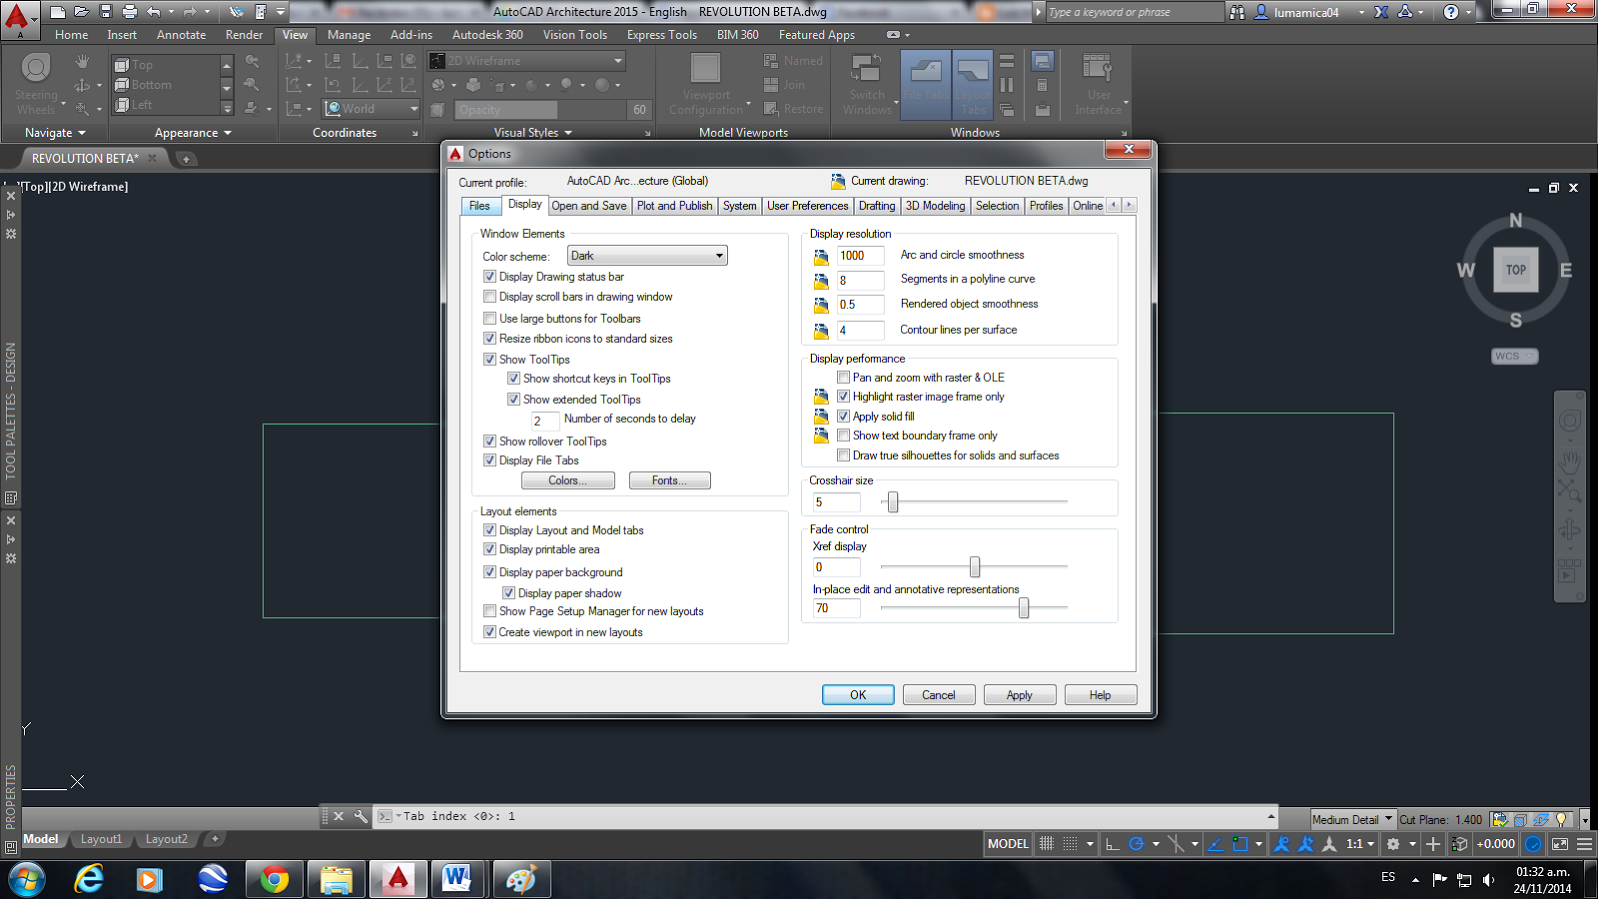Click the Steering Wheels icon
The height and width of the screenshot is (899, 1600).
pos(36,68)
